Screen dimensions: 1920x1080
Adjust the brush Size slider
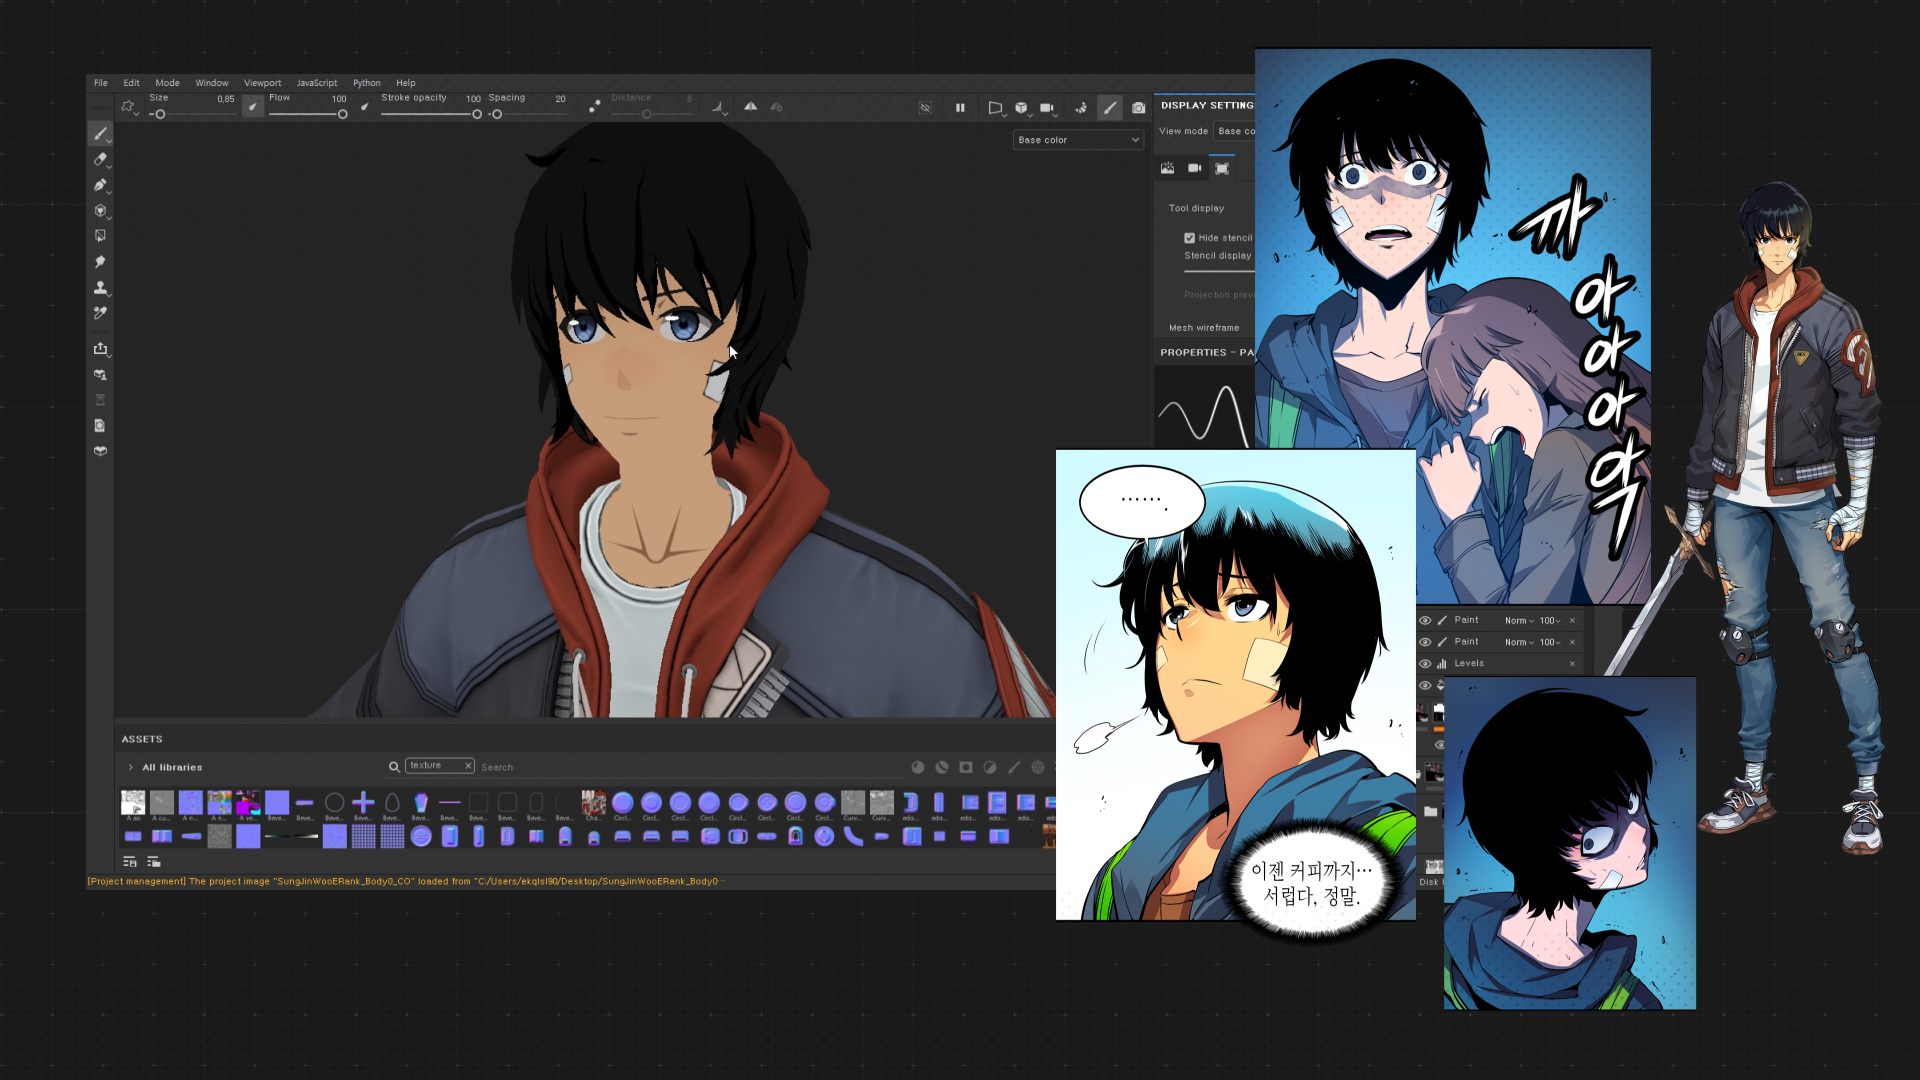click(x=194, y=114)
